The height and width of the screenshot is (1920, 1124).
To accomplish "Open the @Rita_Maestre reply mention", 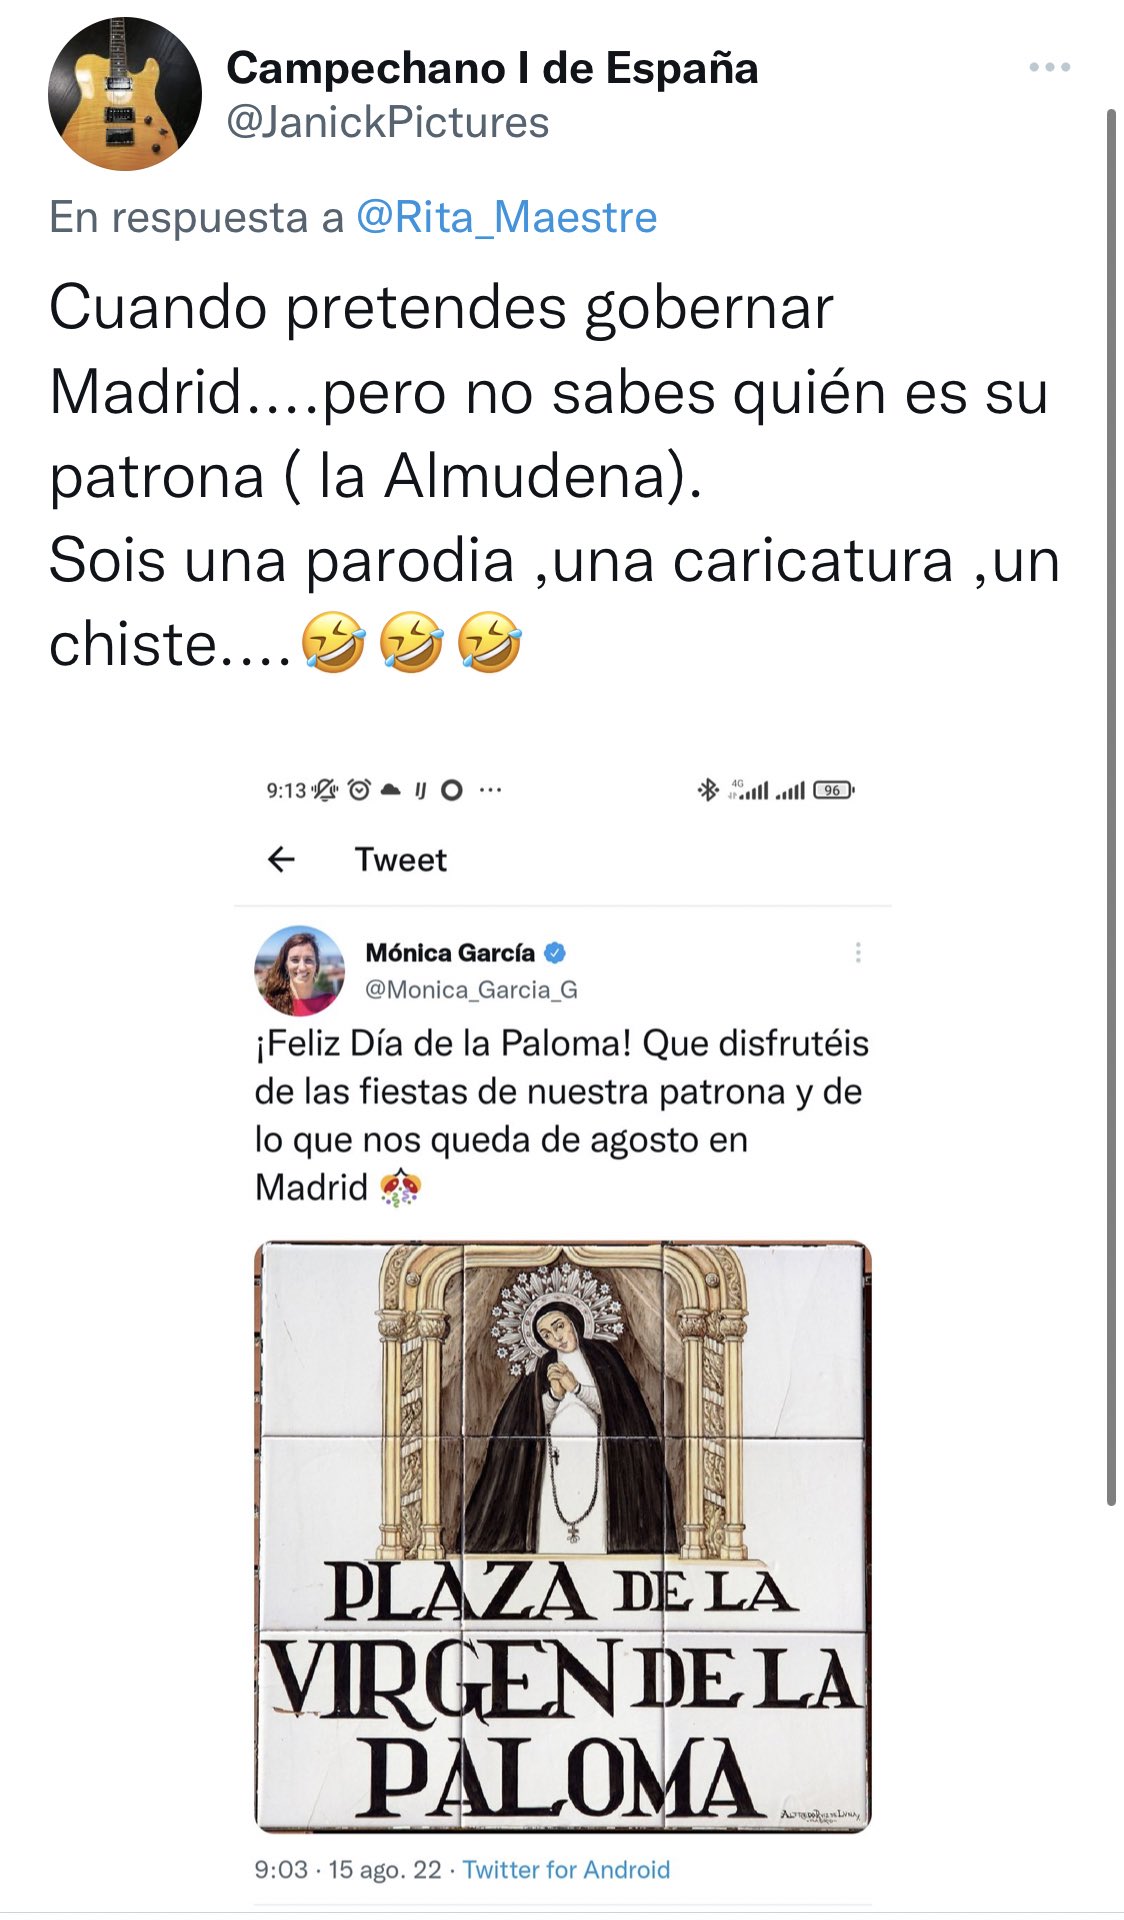I will (x=506, y=217).
